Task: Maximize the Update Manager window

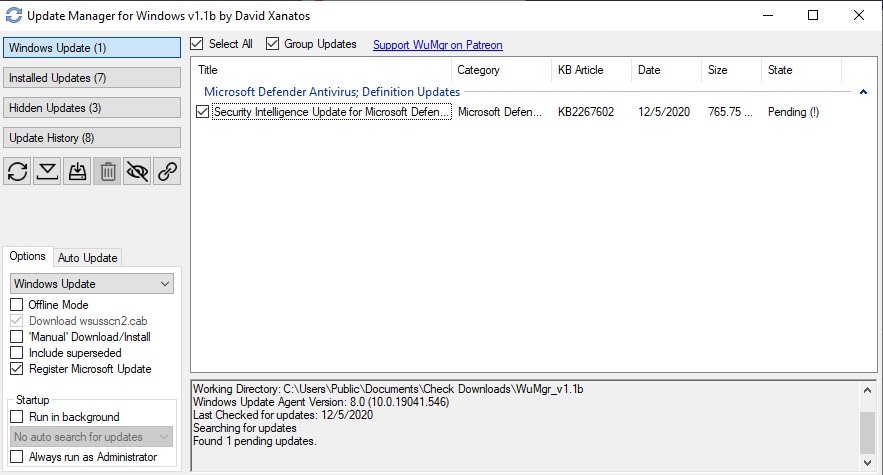Action: click(813, 15)
